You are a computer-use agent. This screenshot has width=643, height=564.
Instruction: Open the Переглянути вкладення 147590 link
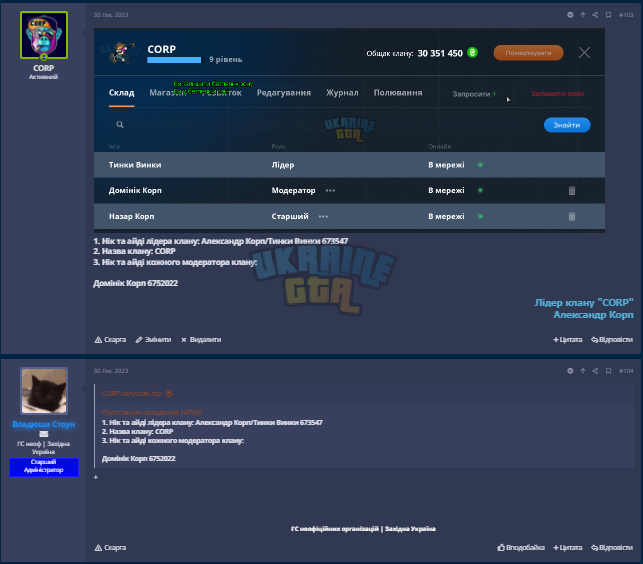click(152, 412)
